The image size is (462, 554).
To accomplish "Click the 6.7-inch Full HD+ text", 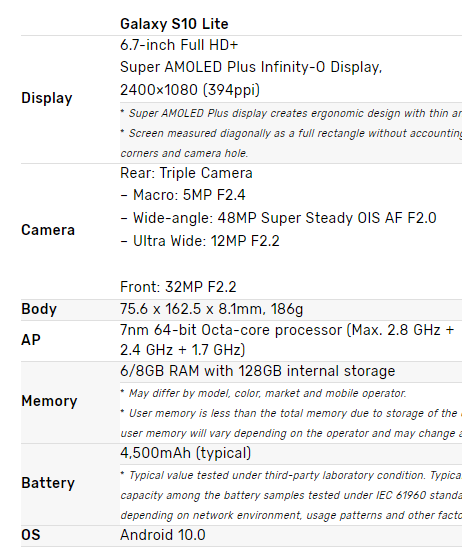I will coord(179,45).
